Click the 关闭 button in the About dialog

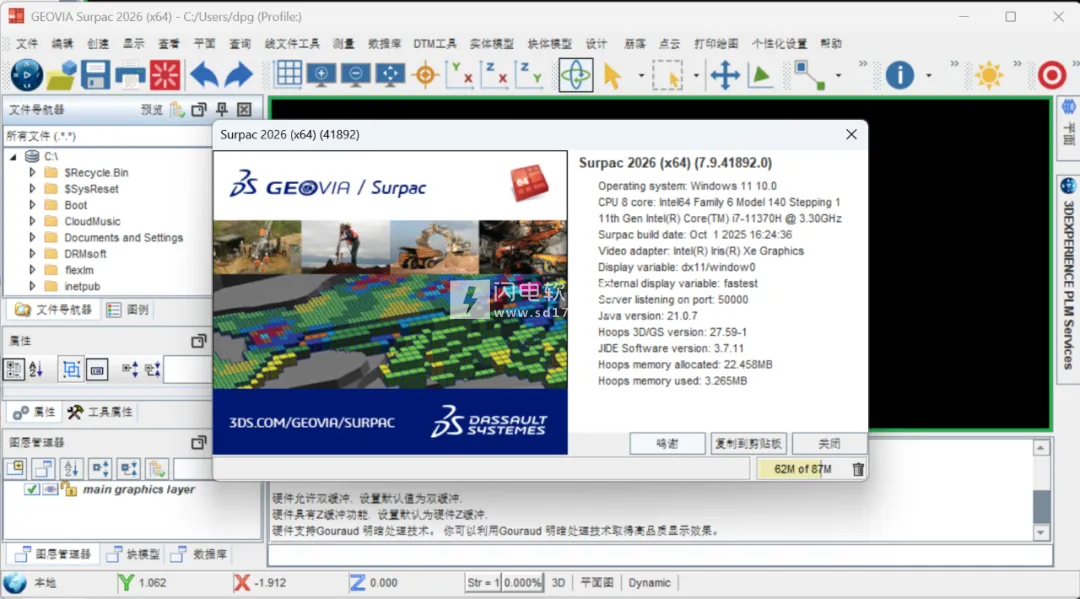[829, 443]
